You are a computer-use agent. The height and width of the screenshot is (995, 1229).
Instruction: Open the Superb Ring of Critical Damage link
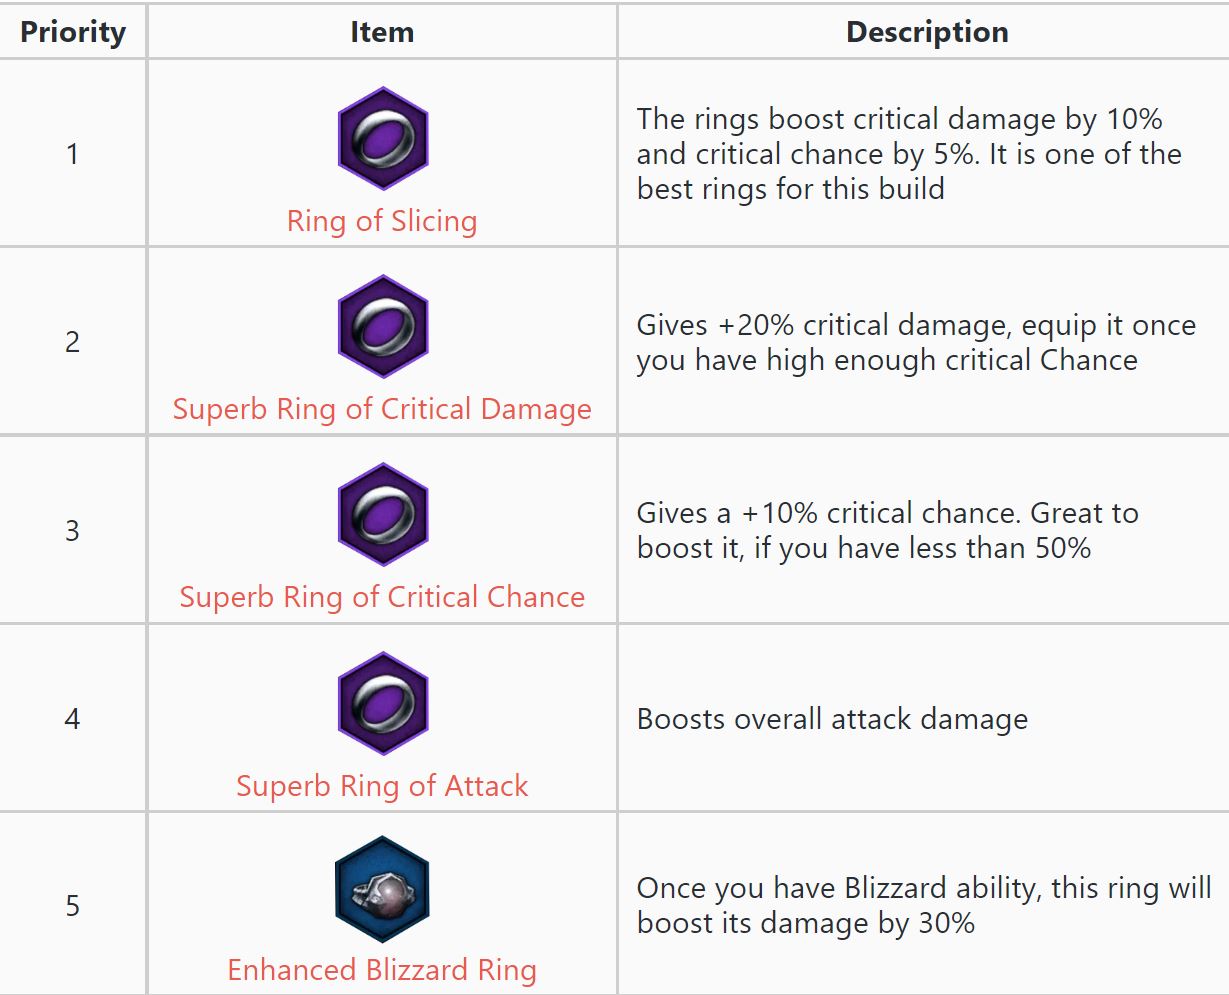pyautogui.click(x=382, y=409)
